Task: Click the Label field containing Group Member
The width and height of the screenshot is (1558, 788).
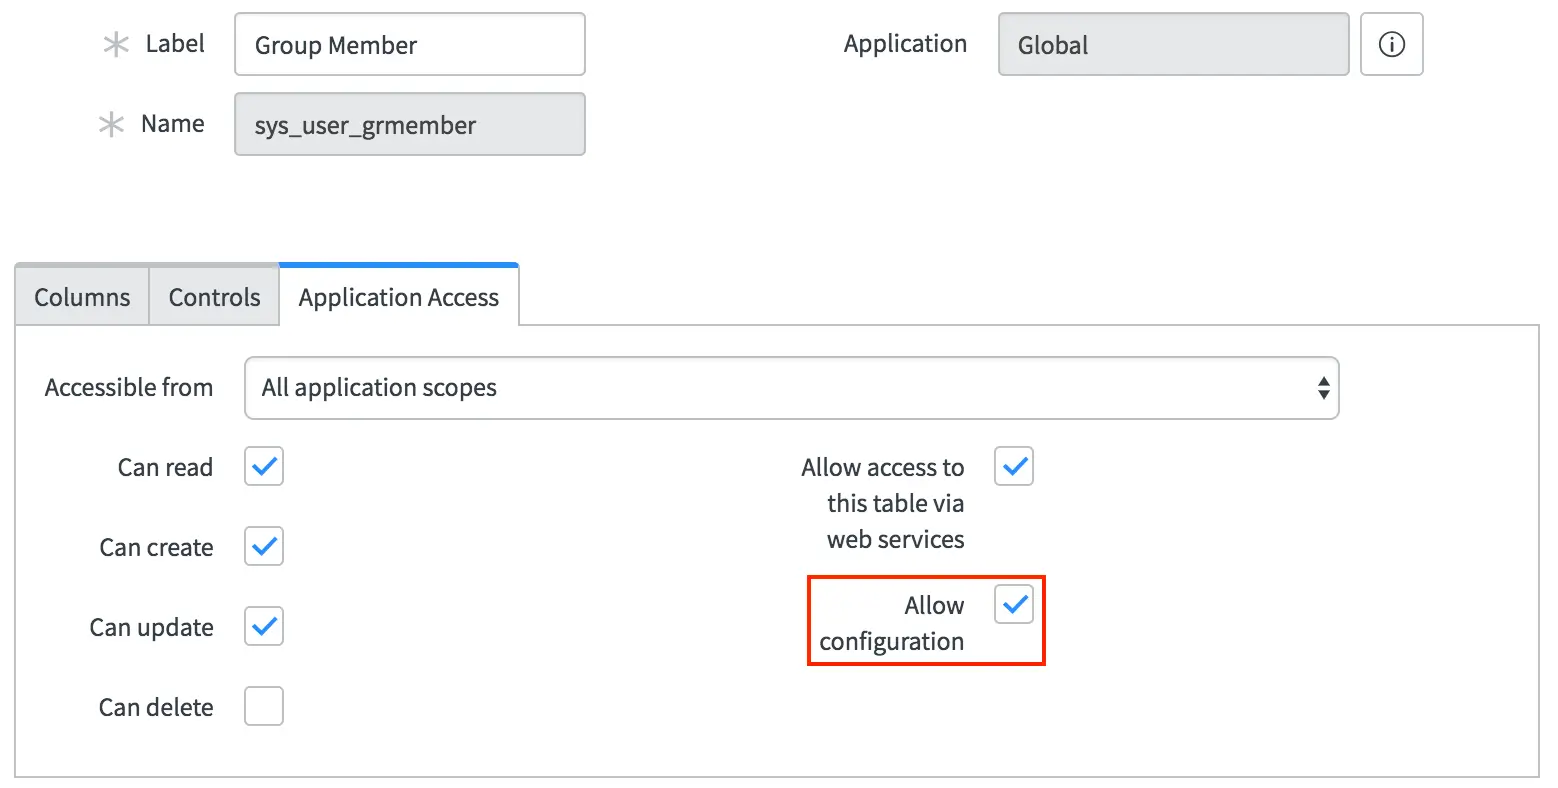Action: [x=409, y=45]
